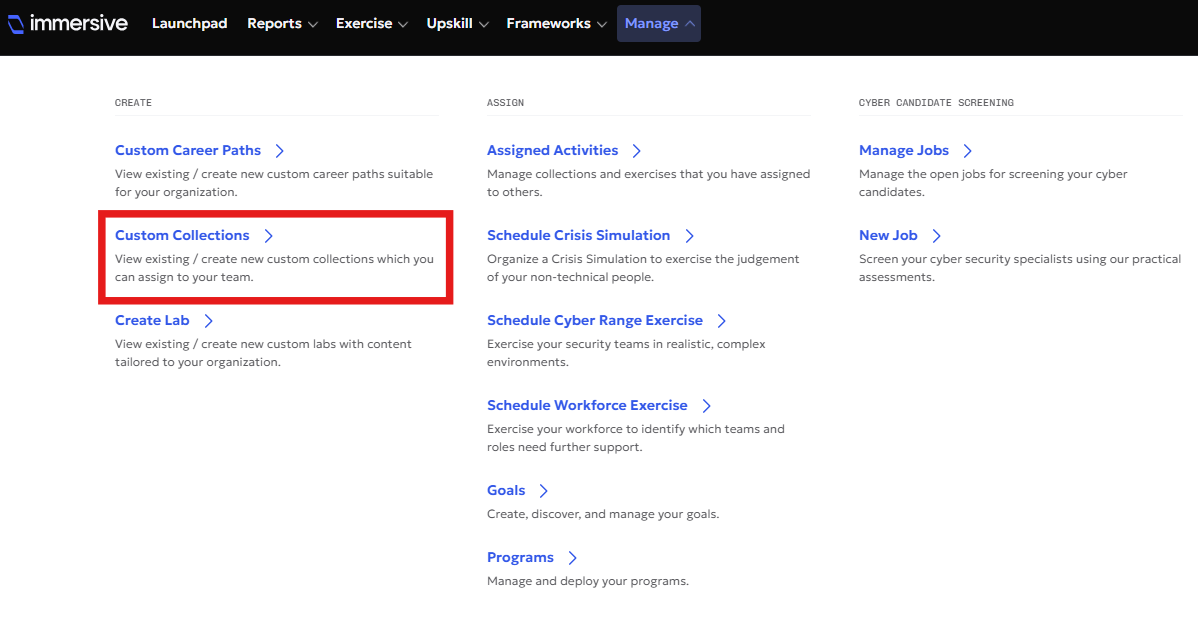This screenshot has width=1198, height=618.
Task: Click arrow icon next to Goals
Action: coord(543,491)
